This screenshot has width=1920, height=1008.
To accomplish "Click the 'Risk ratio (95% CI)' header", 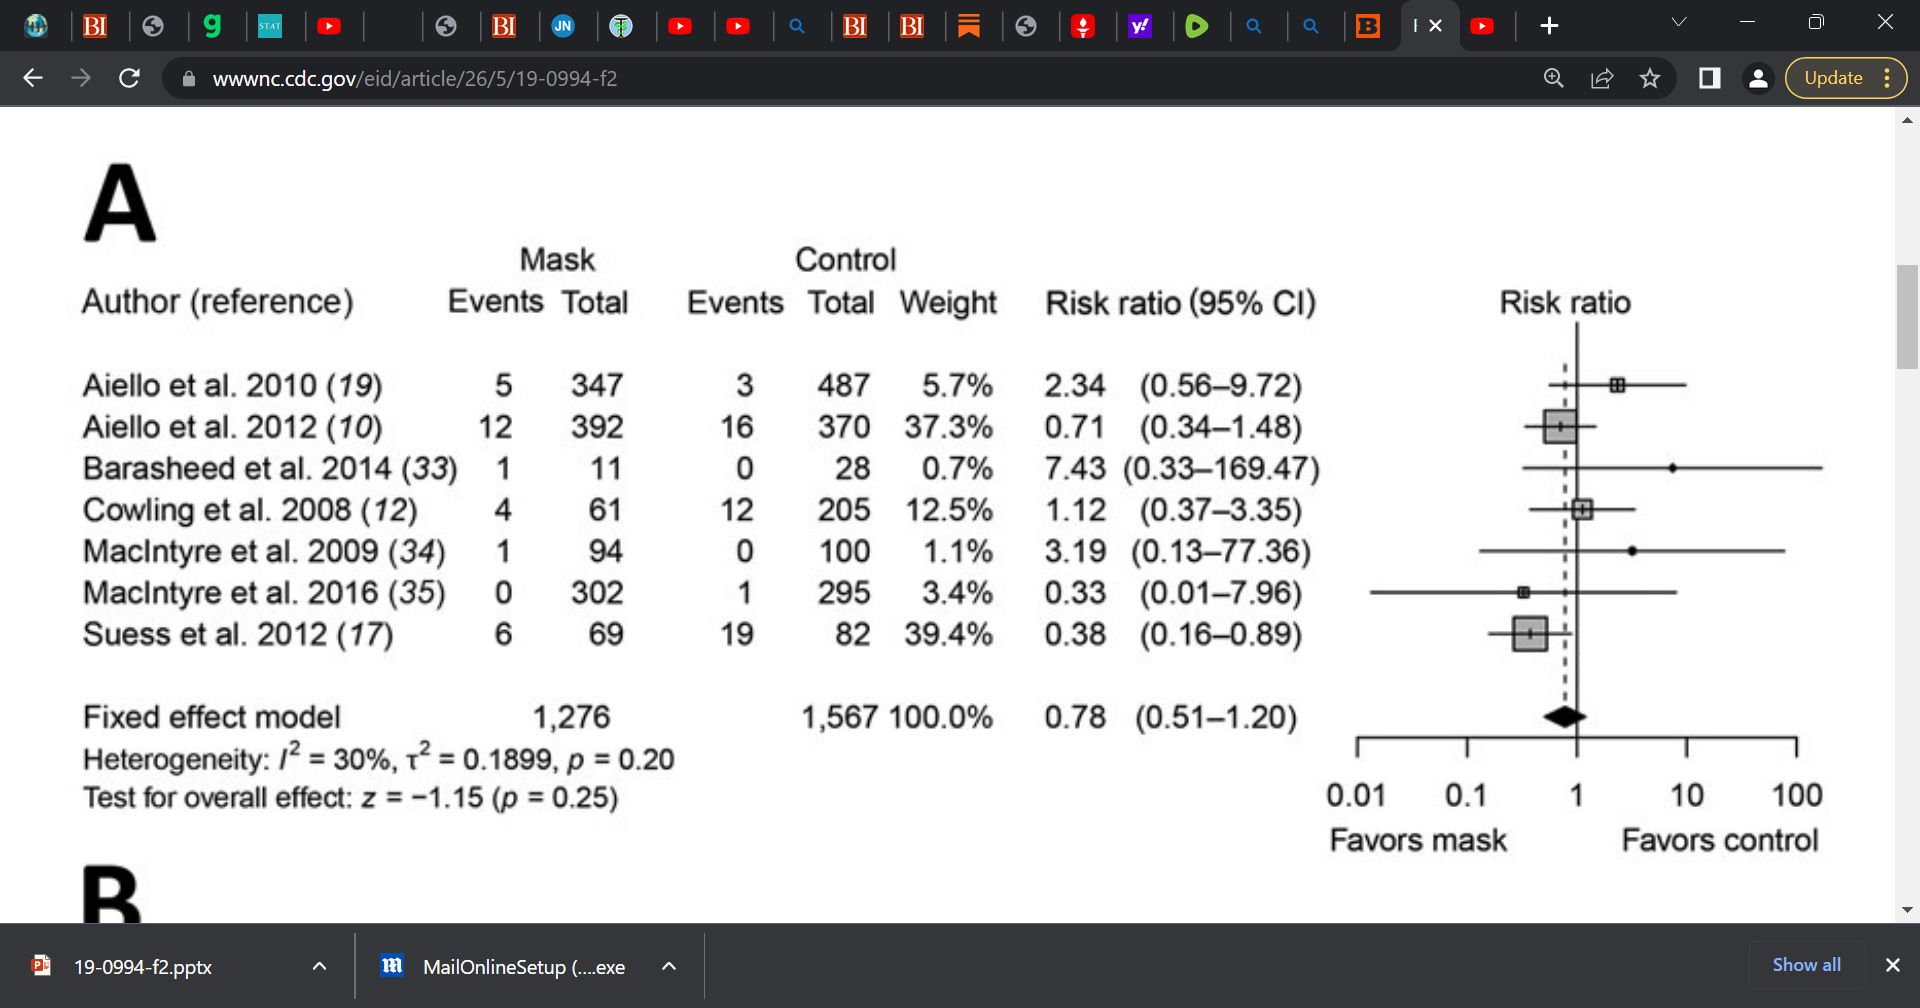I will (x=1180, y=303).
